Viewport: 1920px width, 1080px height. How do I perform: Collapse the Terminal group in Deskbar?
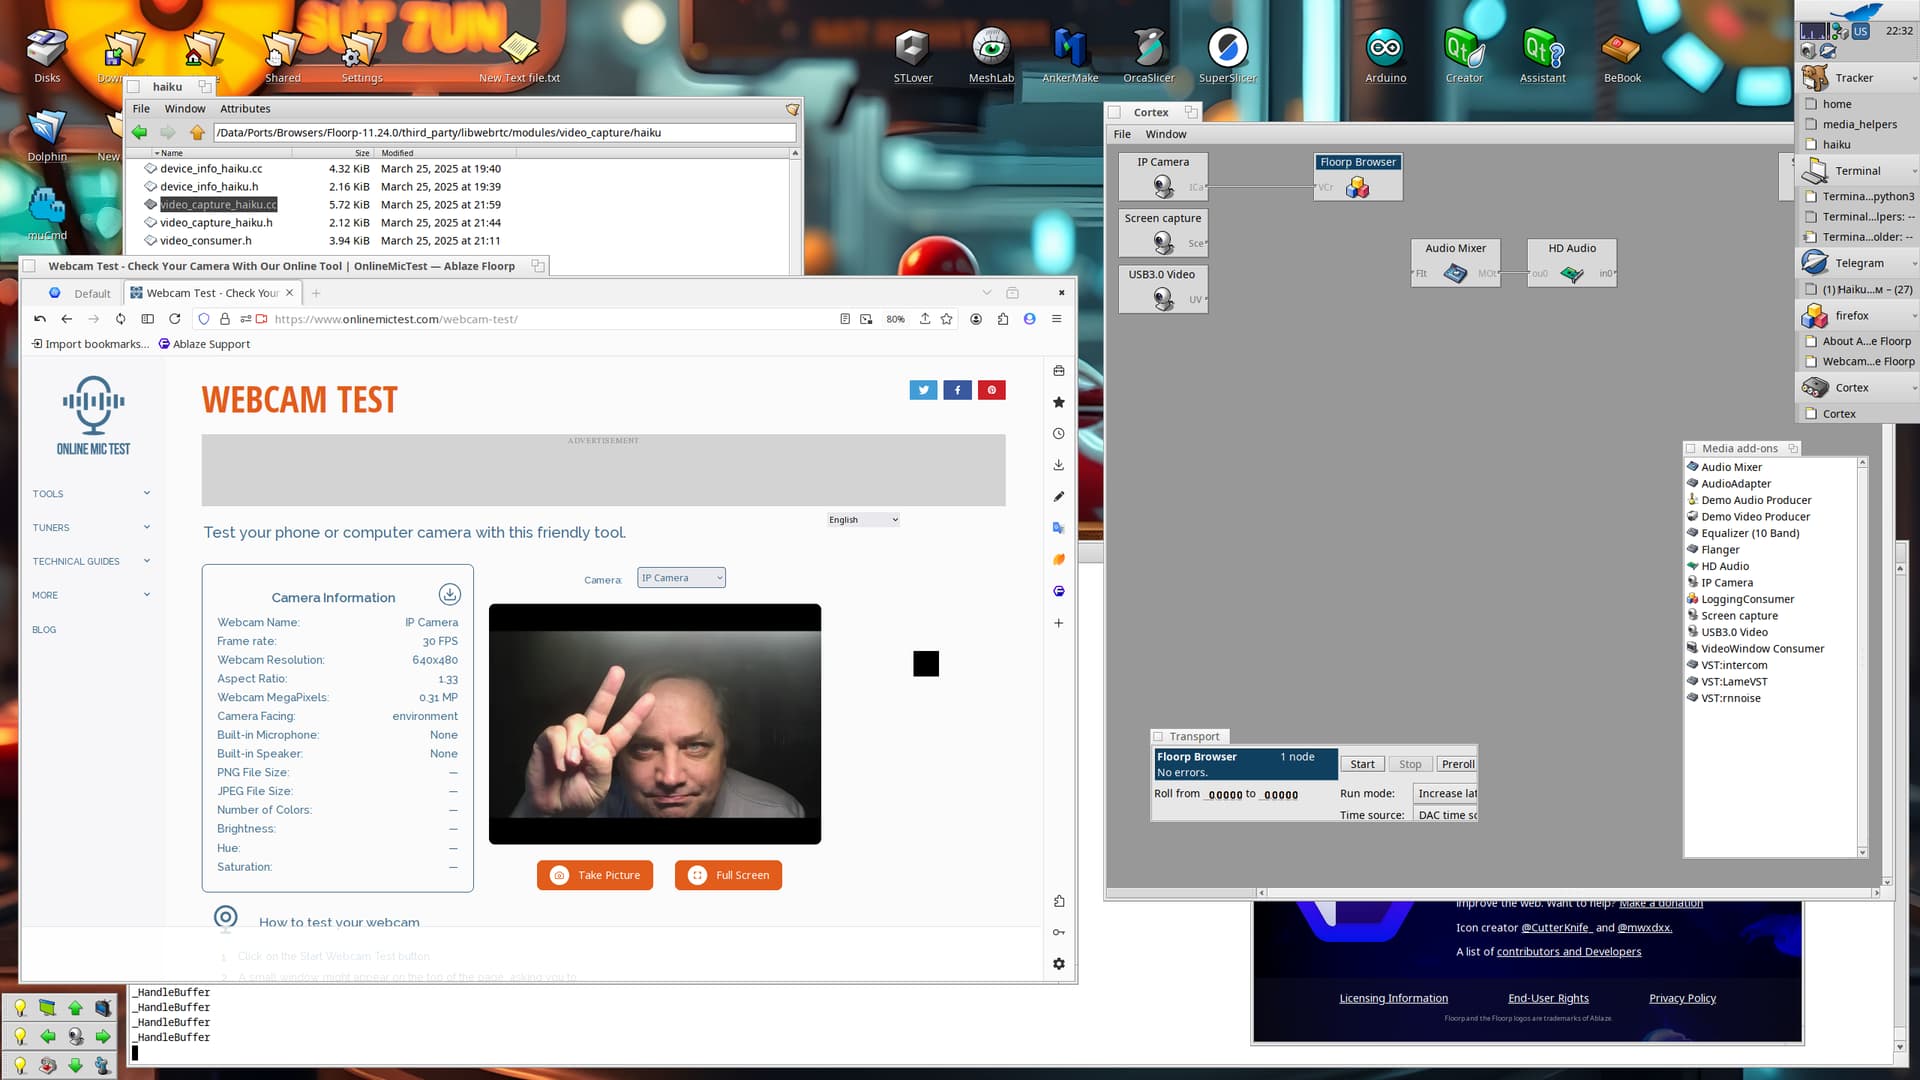(x=1915, y=171)
